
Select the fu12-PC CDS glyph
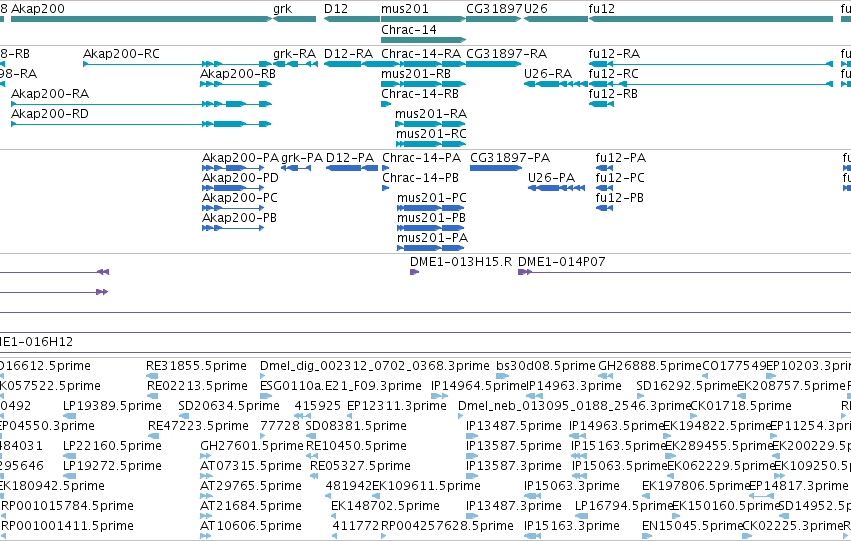pos(604,188)
